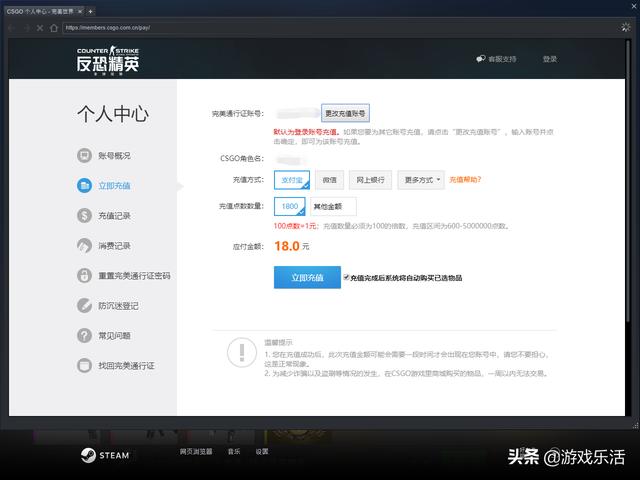
Task: Open 常见问题 in the sidebar
Action: [114, 336]
